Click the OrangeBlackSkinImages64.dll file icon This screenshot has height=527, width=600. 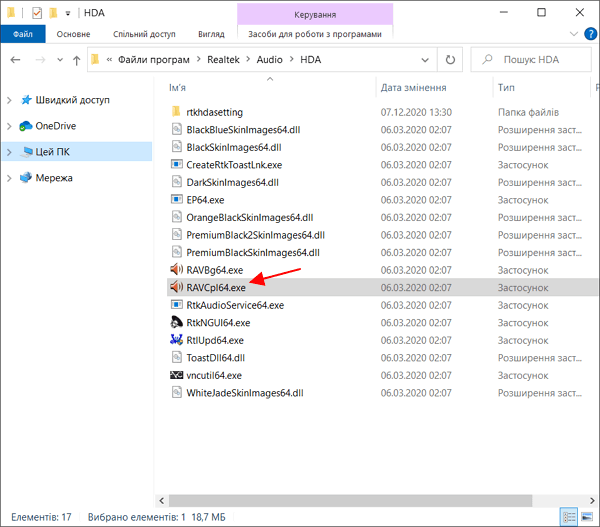[176, 217]
